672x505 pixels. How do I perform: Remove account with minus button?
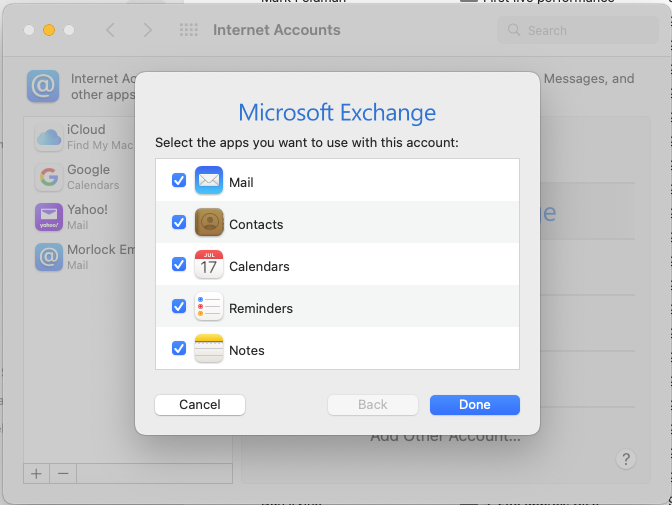coord(63,474)
